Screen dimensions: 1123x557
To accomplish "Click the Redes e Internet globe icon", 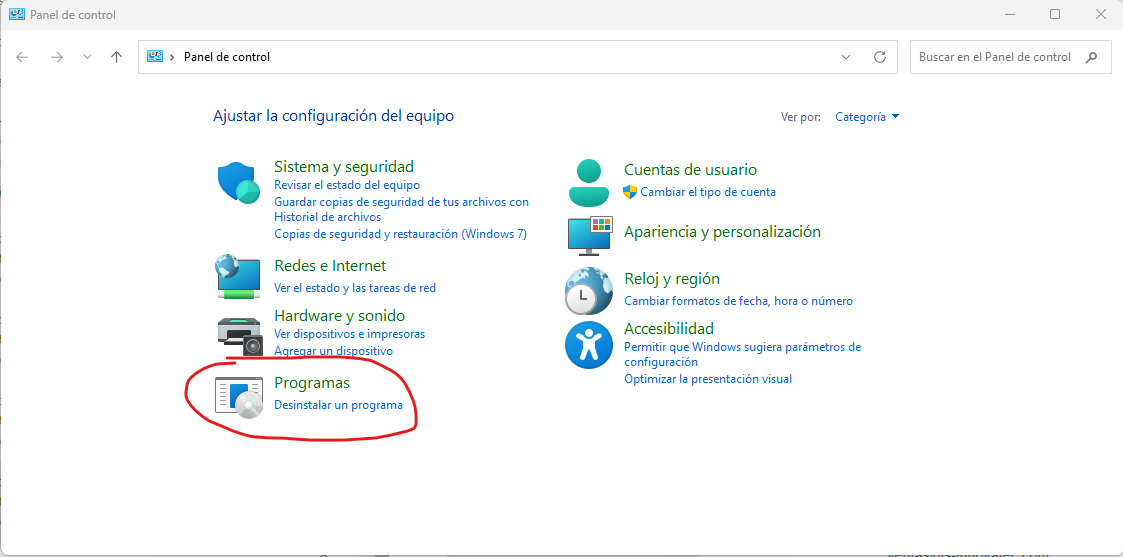I will (238, 276).
